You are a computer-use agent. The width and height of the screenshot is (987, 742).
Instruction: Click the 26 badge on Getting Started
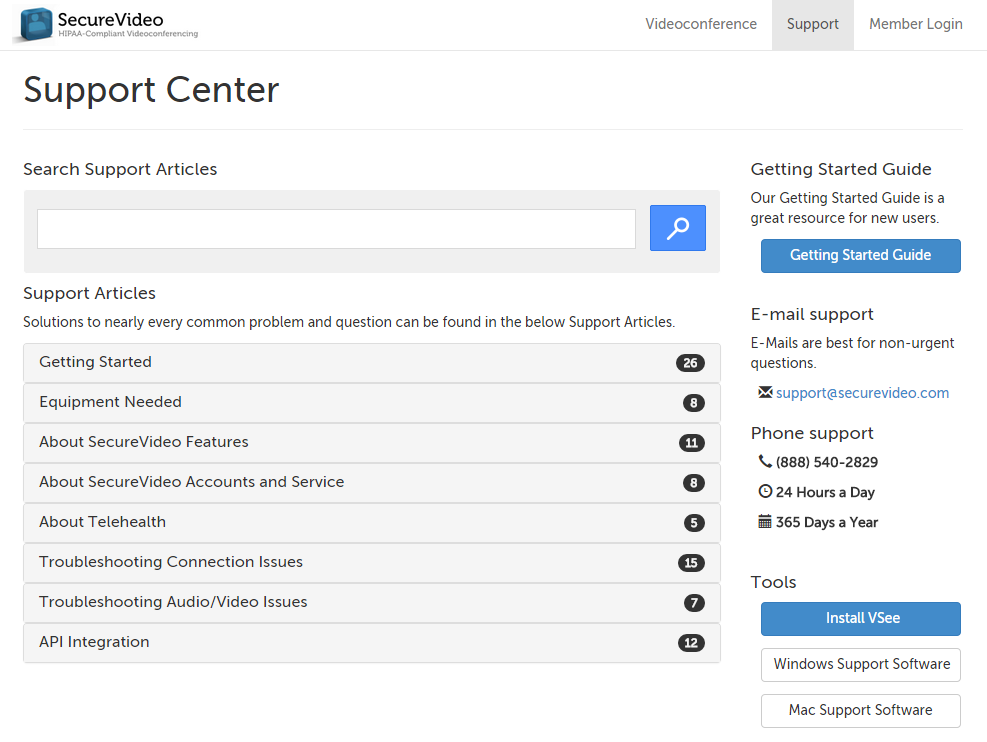pos(690,363)
